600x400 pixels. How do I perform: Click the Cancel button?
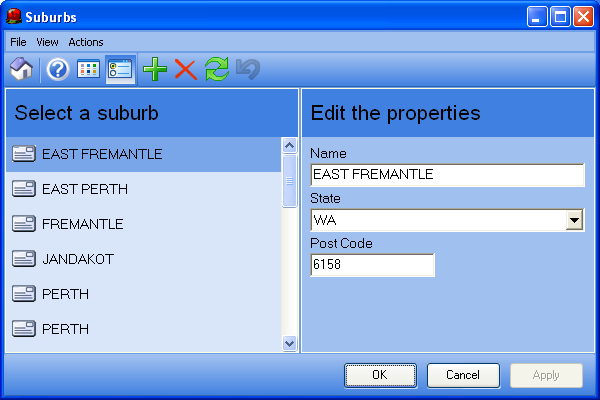click(463, 375)
